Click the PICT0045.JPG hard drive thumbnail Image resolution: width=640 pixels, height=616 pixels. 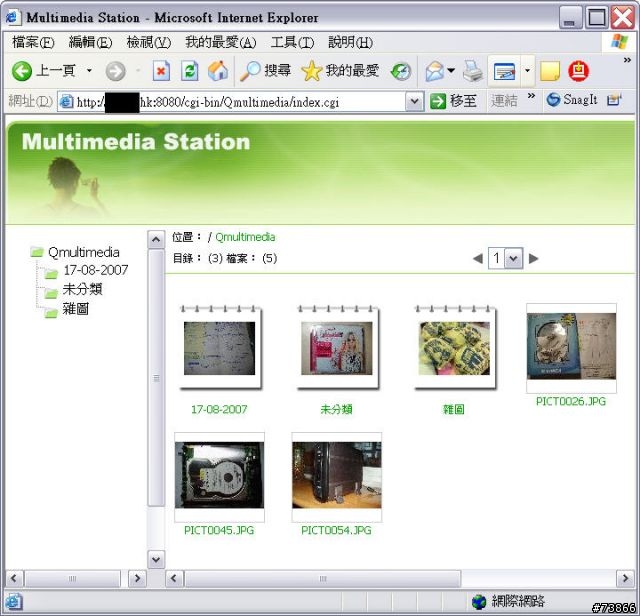pyautogui.click(x=219, y=477)
